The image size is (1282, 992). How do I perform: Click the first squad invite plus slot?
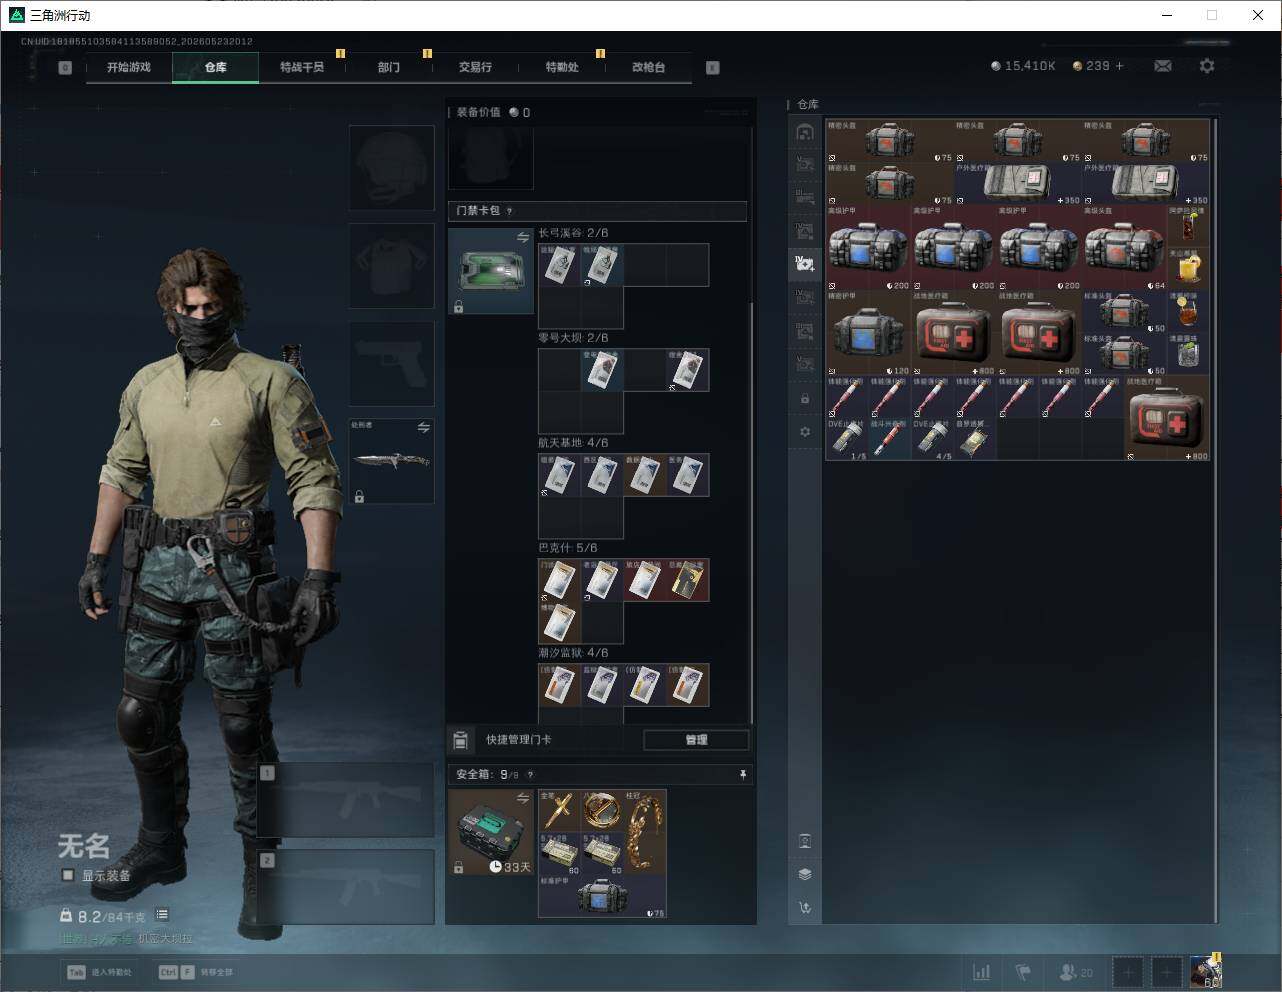point(1128,972)
